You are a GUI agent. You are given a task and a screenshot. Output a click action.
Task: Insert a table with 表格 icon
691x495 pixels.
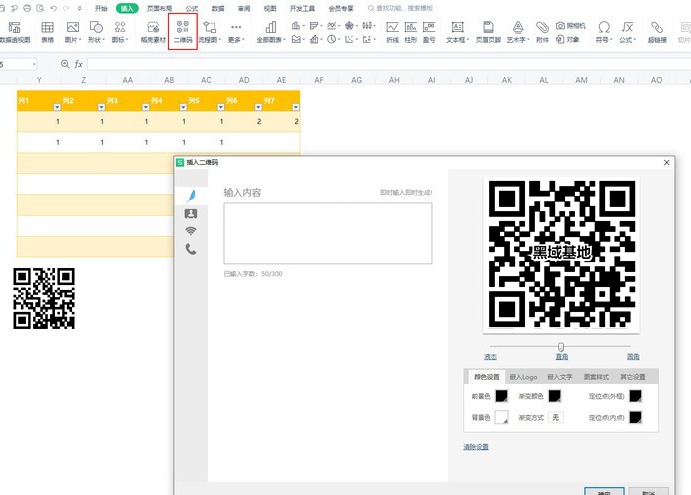tap(47, 32)
